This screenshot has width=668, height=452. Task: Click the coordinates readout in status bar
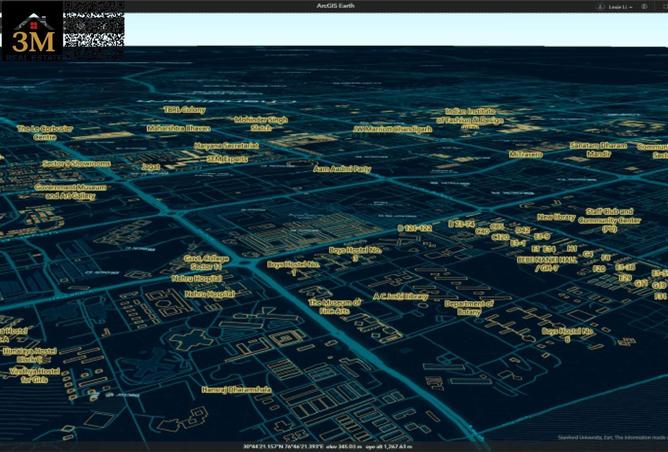[x=291, y=446]
